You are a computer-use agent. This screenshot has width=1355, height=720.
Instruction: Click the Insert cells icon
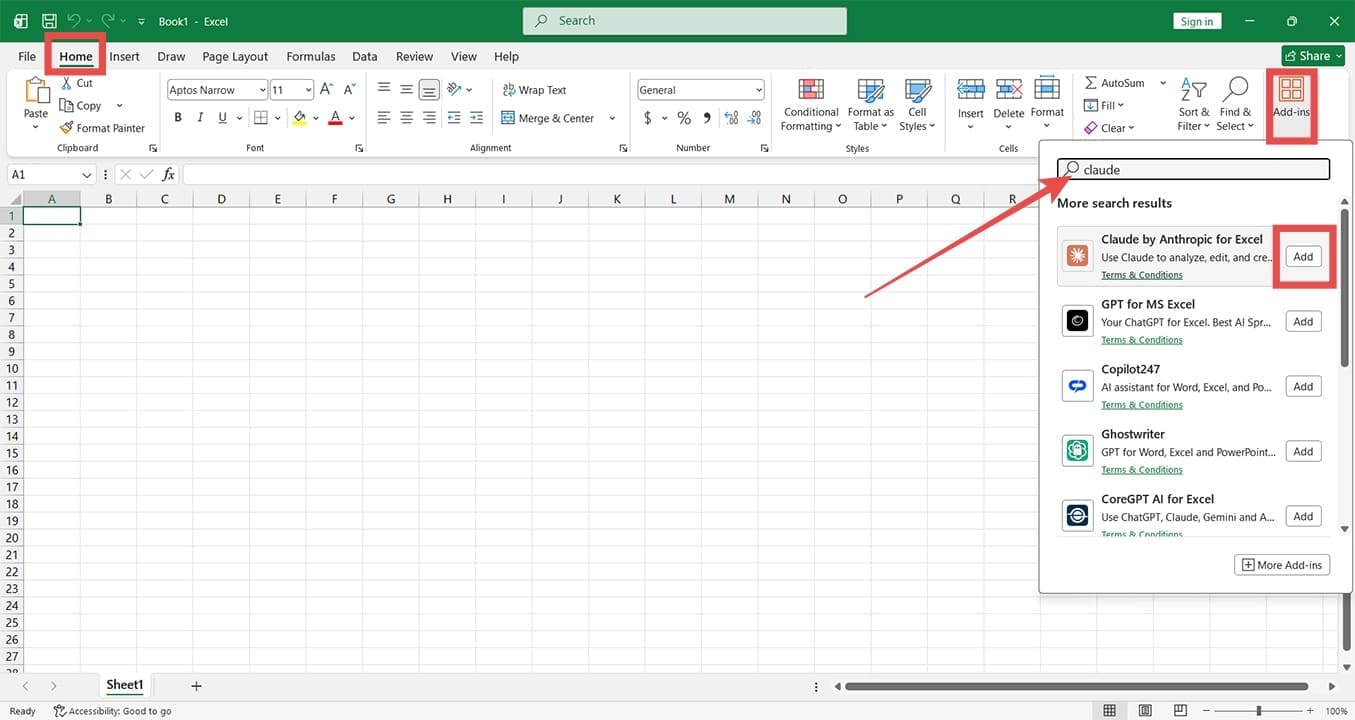970,91
